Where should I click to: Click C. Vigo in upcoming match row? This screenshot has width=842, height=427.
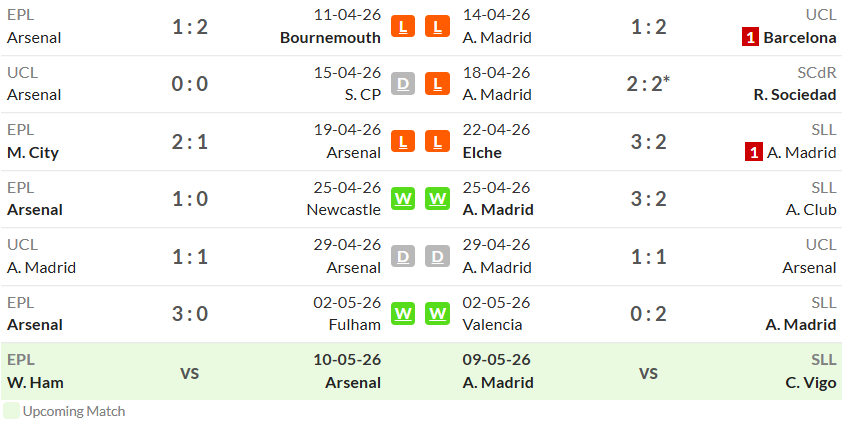[x=811, y=382]
